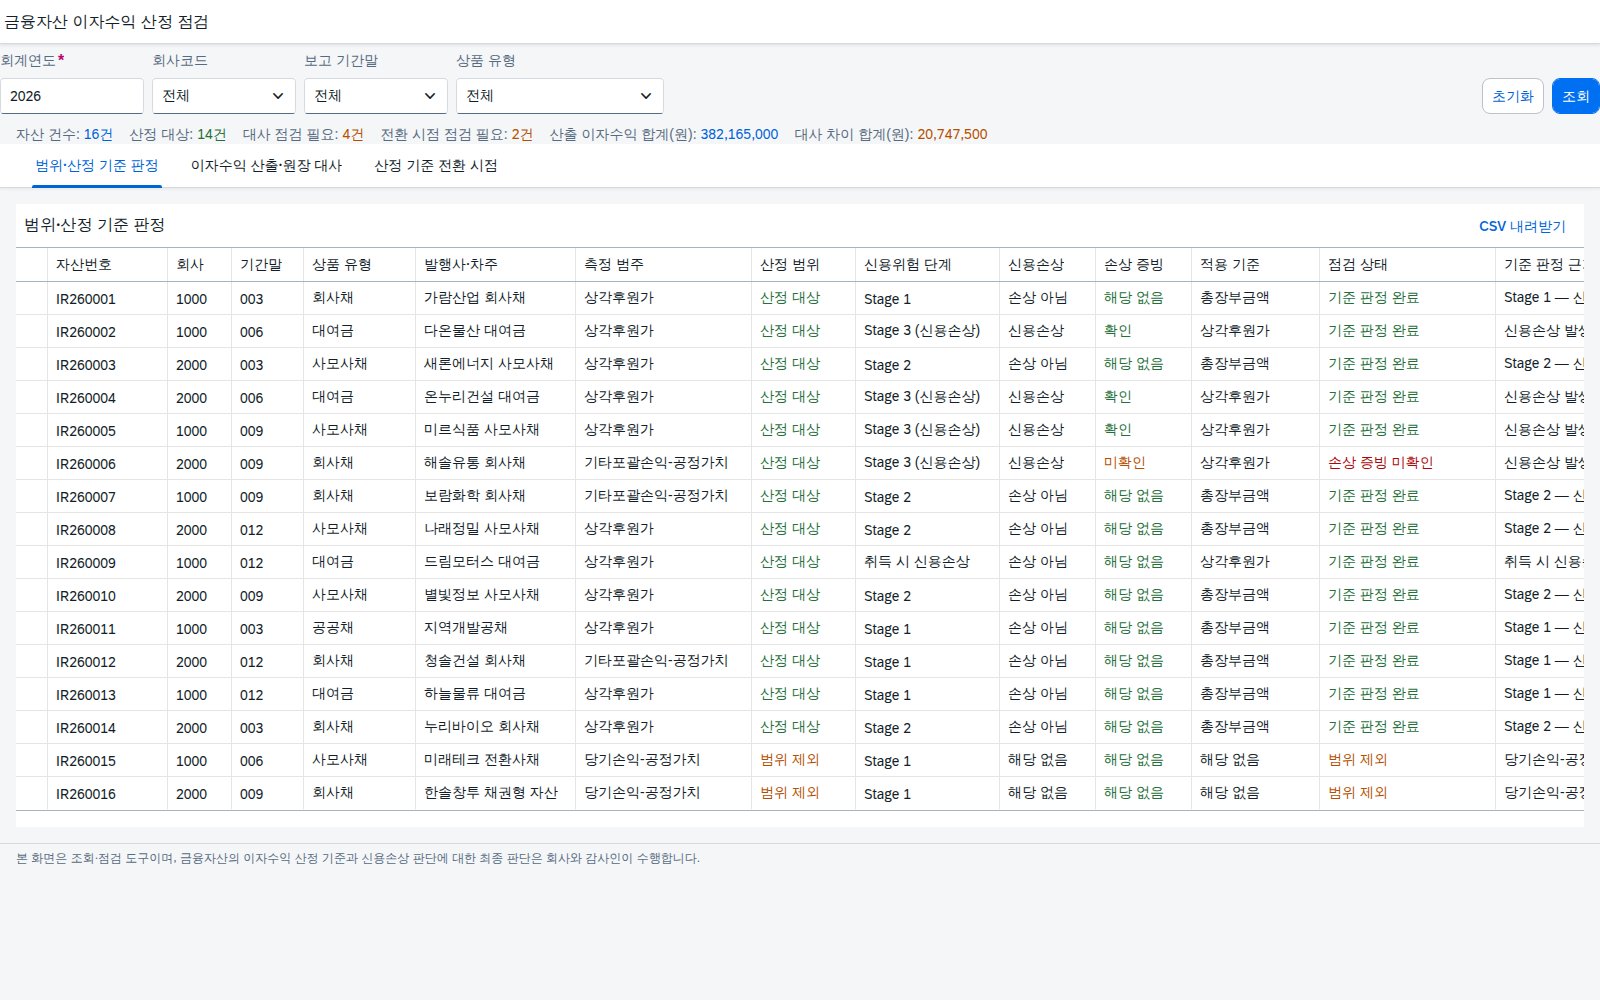Click issuer 가람산업 회사채
This screenshot has height=1000, width=1600.
pyautogui.click(x=475, y=298)
